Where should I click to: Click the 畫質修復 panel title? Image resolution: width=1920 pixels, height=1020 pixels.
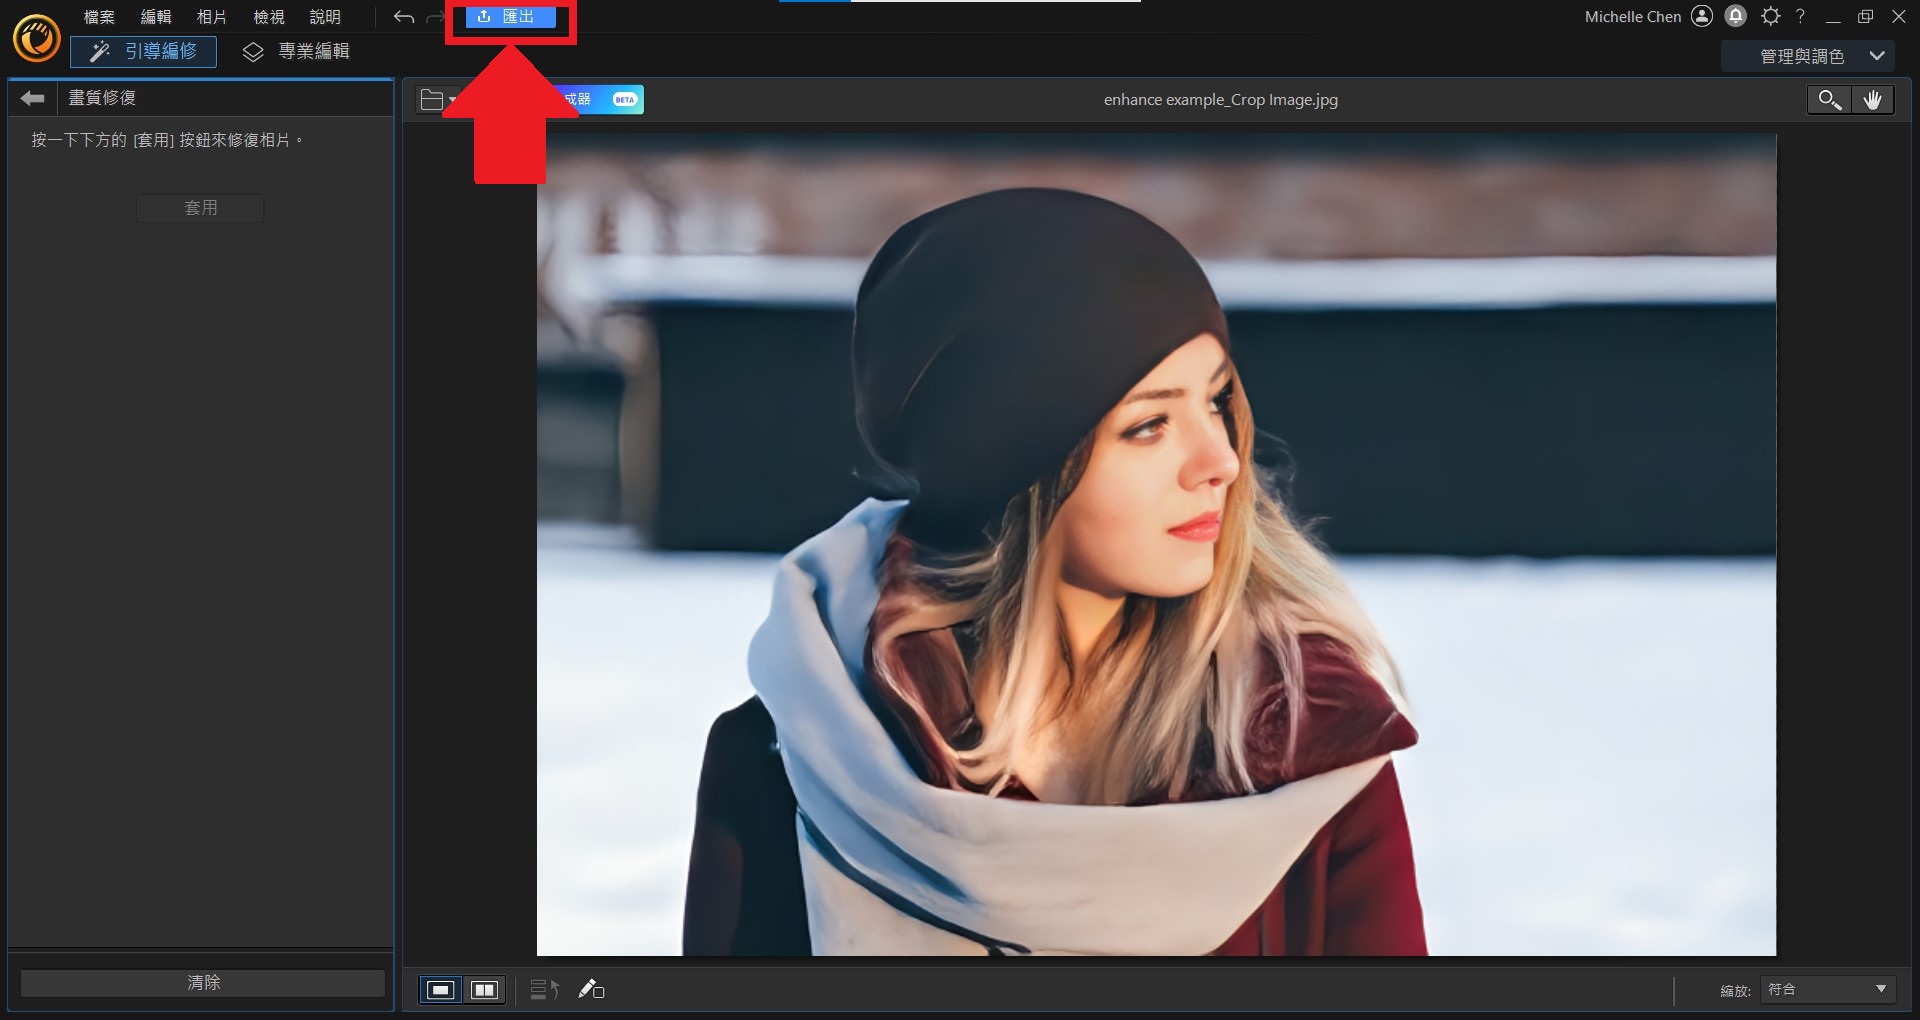pos(102,98)
